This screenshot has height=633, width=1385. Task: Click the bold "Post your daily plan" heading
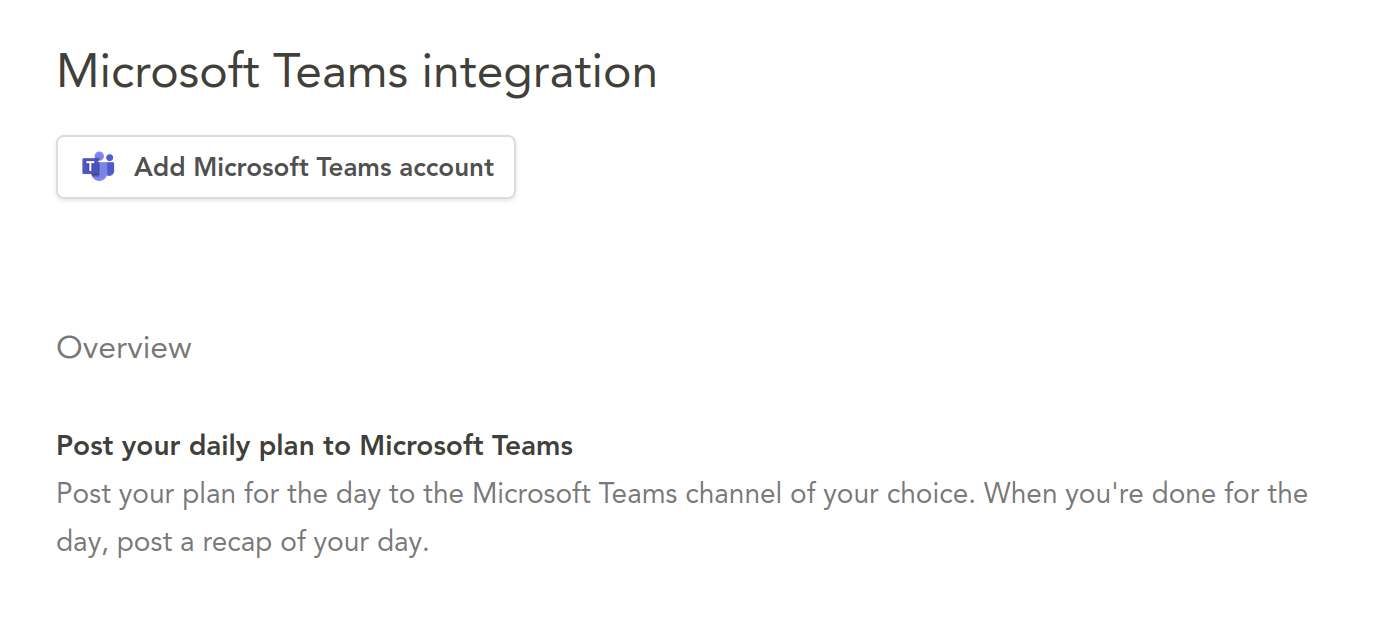[x=314, y=445]
